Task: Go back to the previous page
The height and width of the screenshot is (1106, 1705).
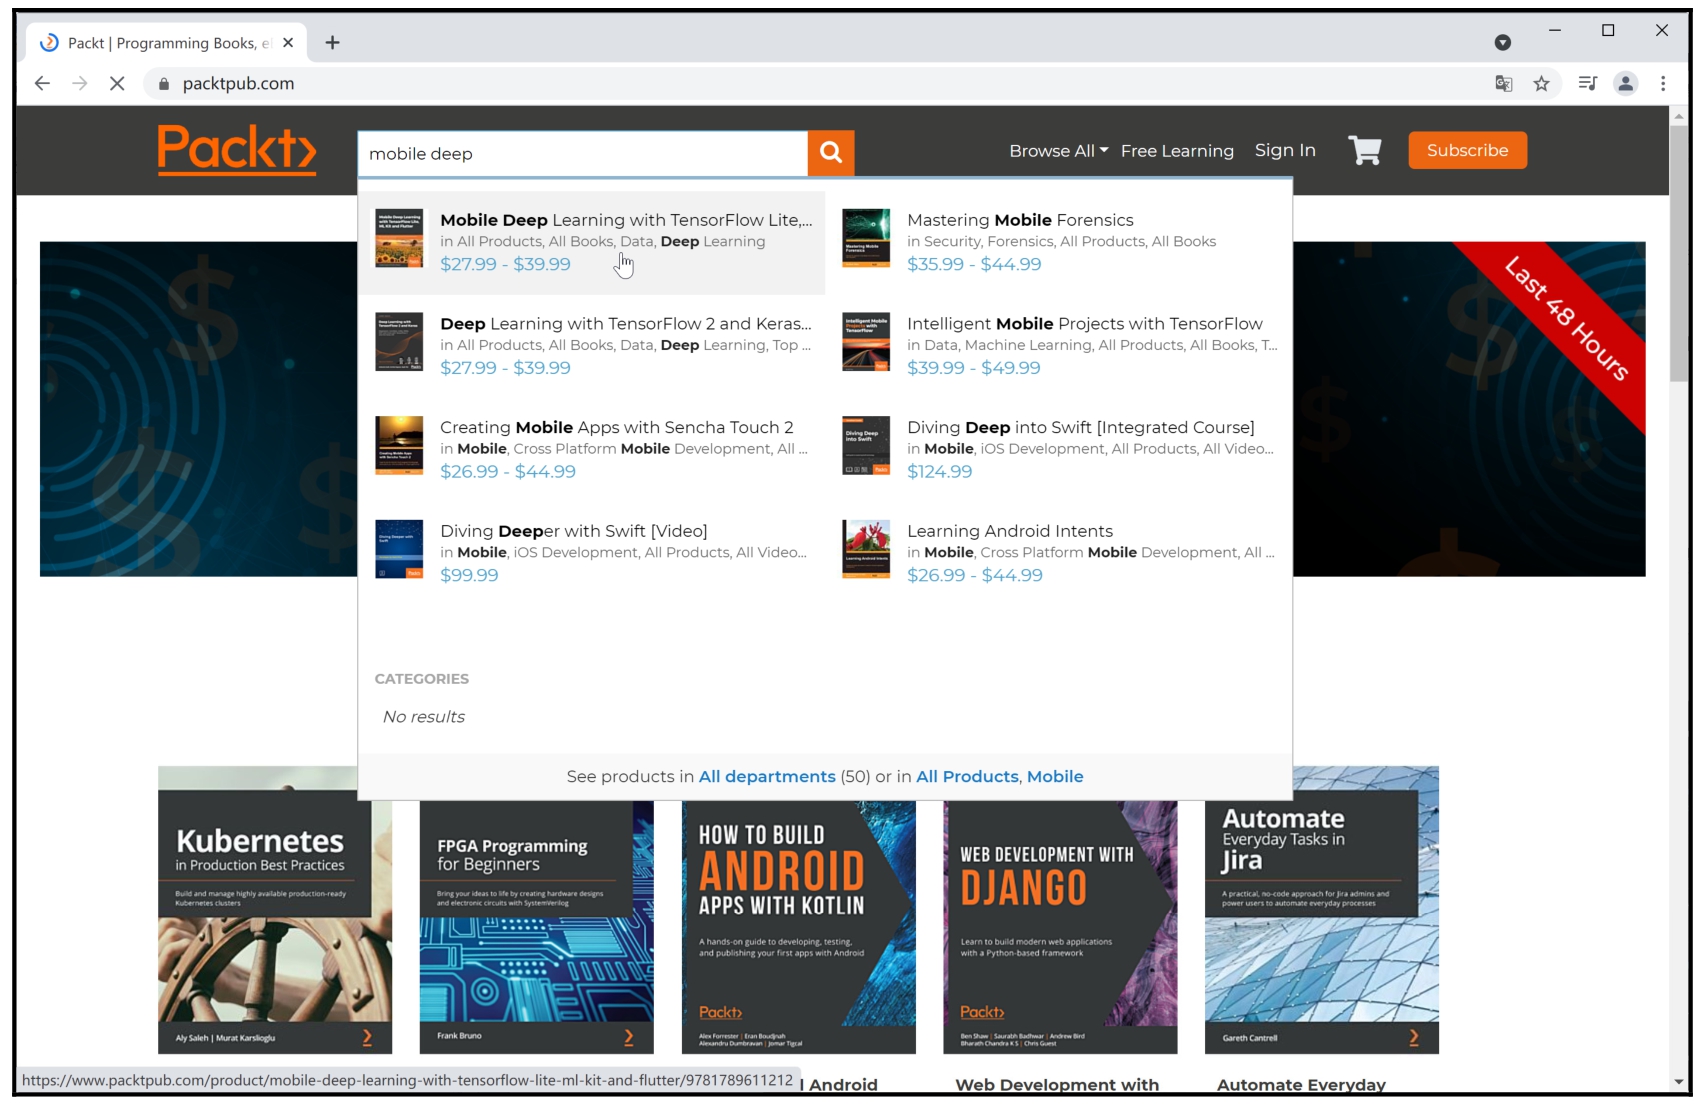Action: click(42, 84)
